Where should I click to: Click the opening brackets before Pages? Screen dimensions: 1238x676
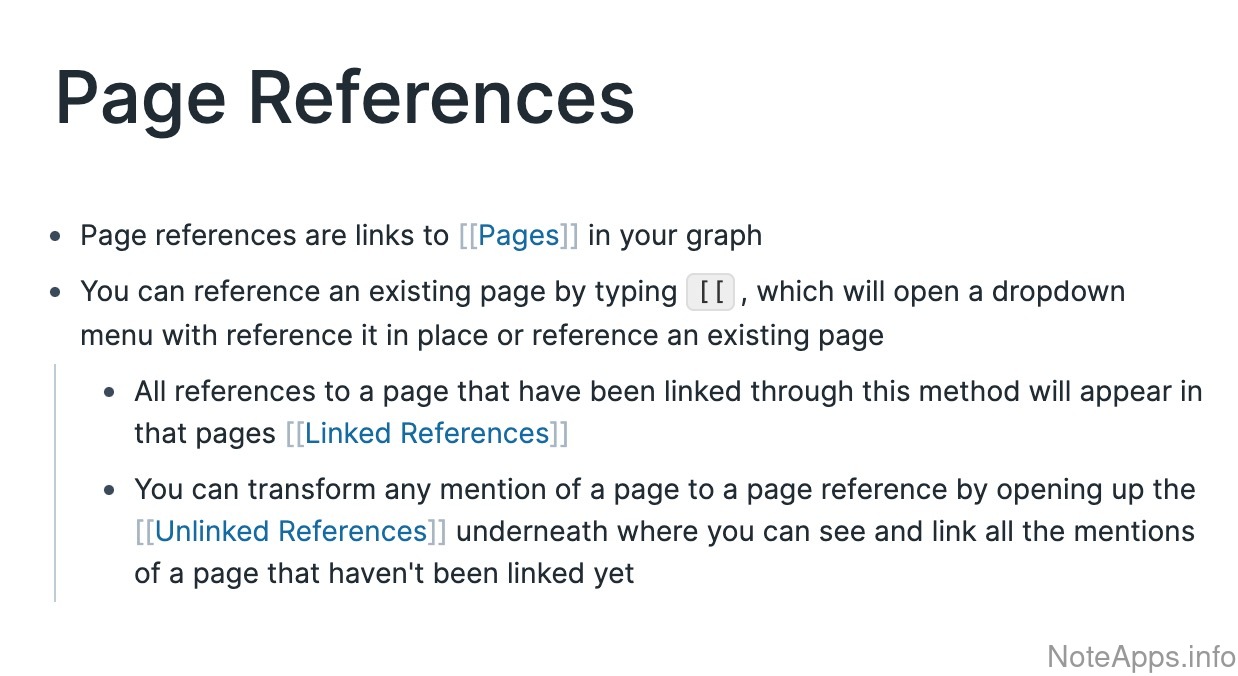click(x=468, y=236)
